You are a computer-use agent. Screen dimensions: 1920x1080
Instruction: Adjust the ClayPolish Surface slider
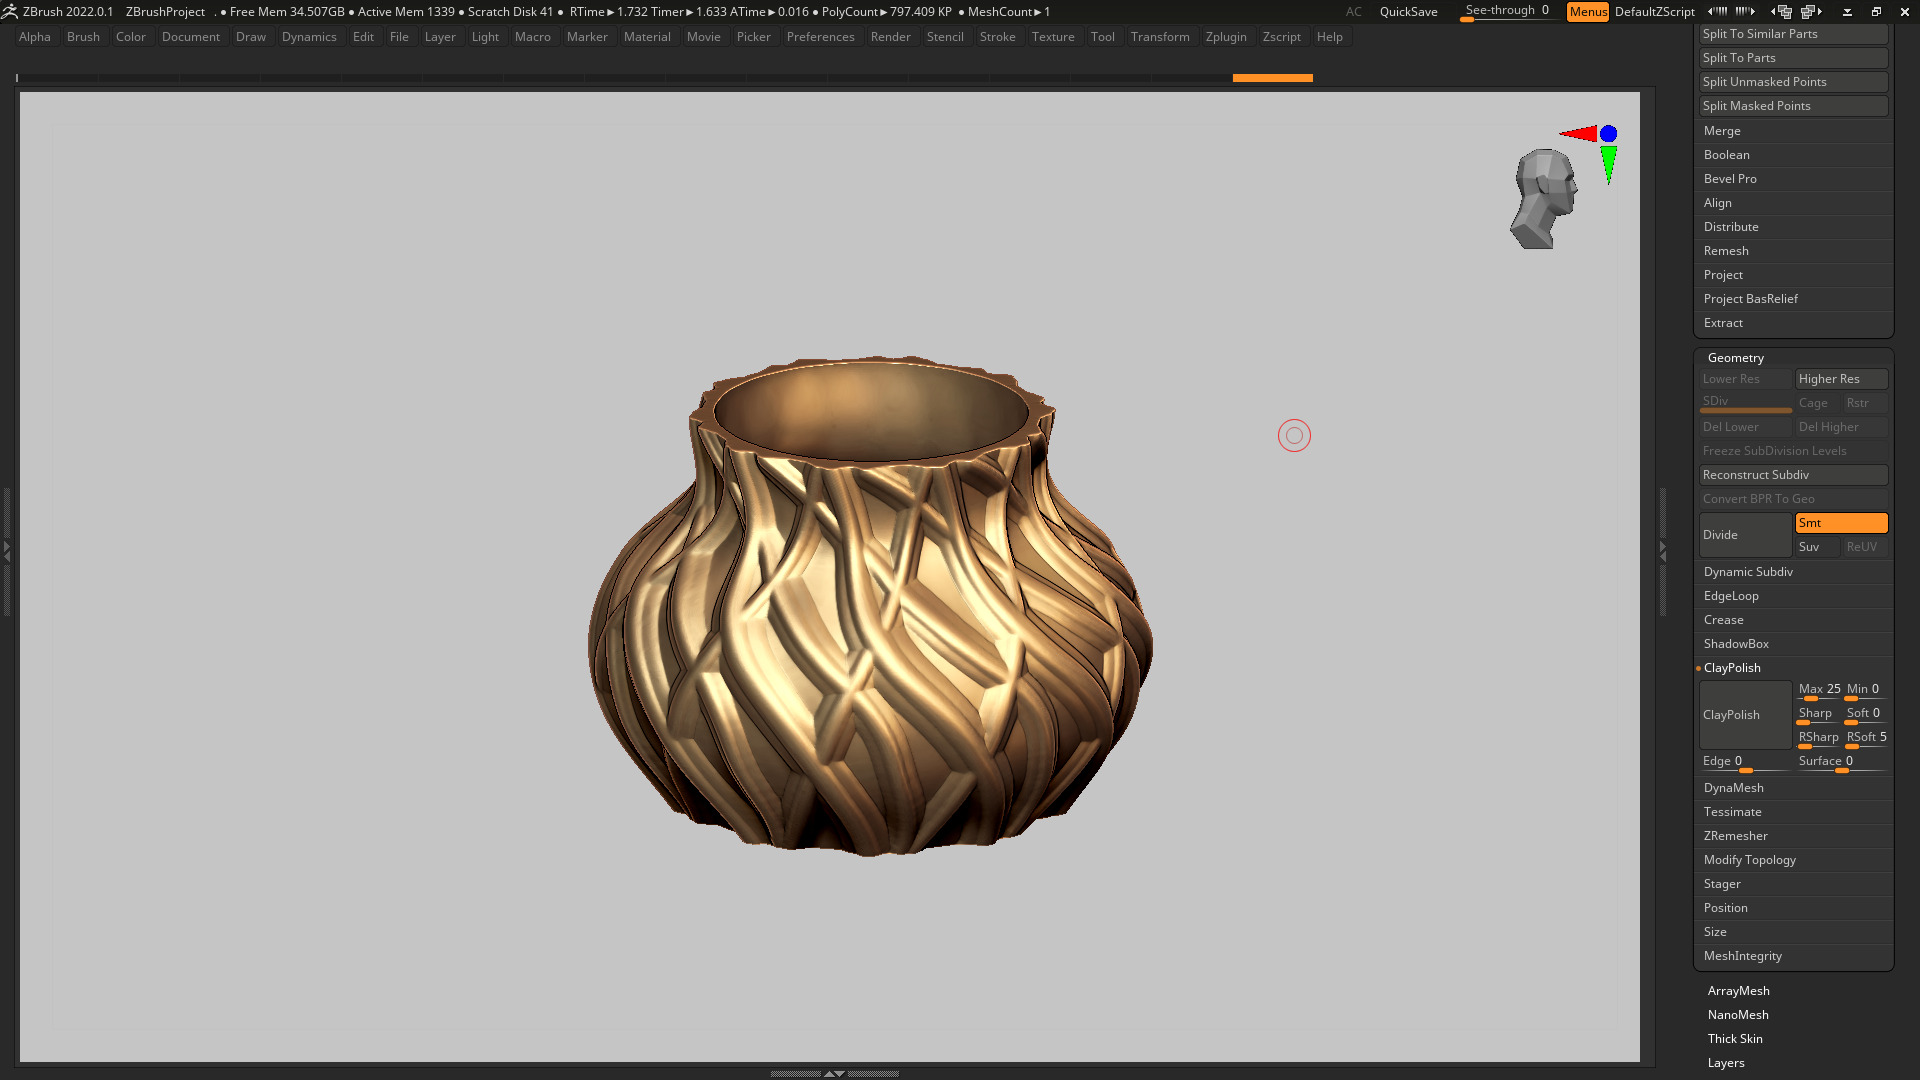(1841, 762)
